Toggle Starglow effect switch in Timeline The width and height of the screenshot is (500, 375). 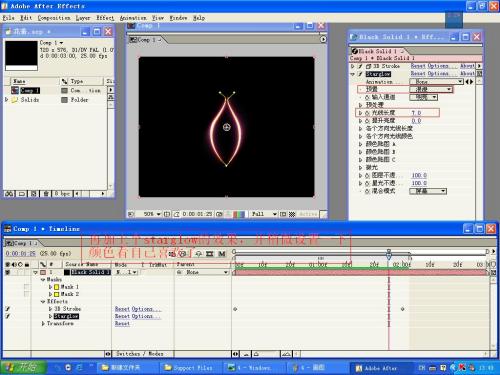tap(7, 316)
